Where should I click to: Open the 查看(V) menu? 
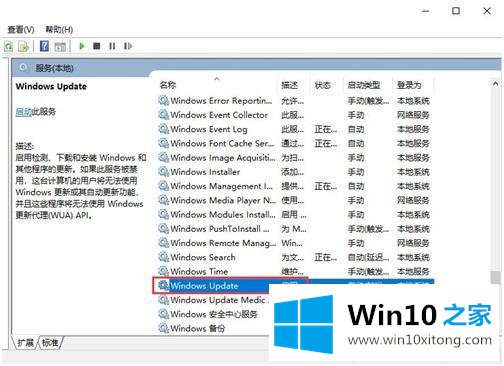pyautogui.click(x=21, y=30)
